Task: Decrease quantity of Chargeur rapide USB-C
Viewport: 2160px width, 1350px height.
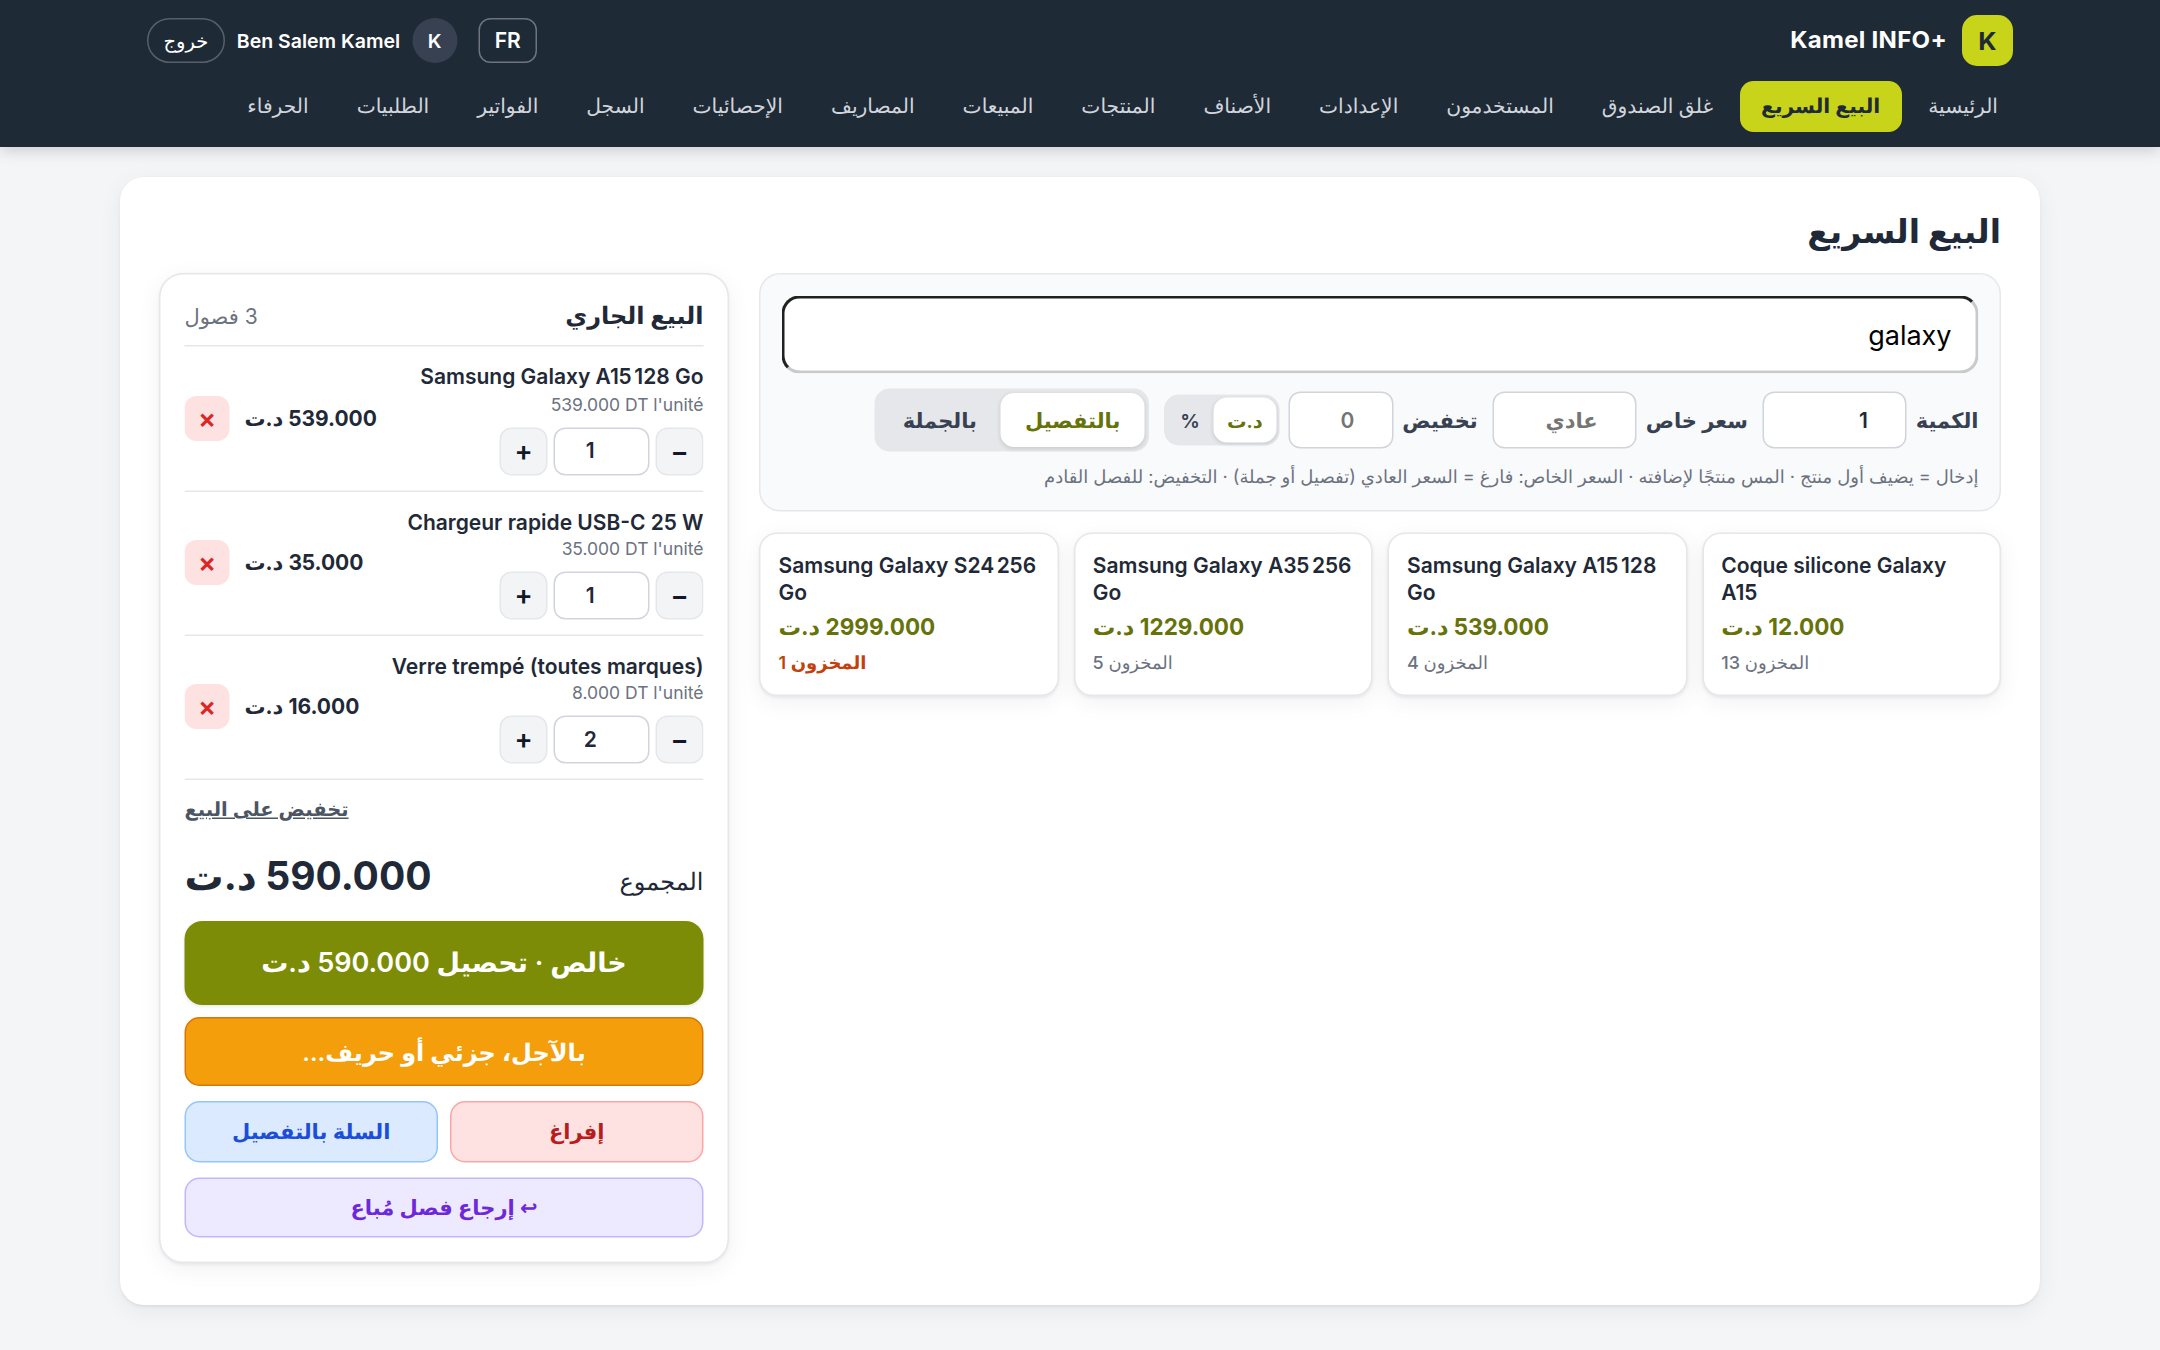Action: pos(679,596)
